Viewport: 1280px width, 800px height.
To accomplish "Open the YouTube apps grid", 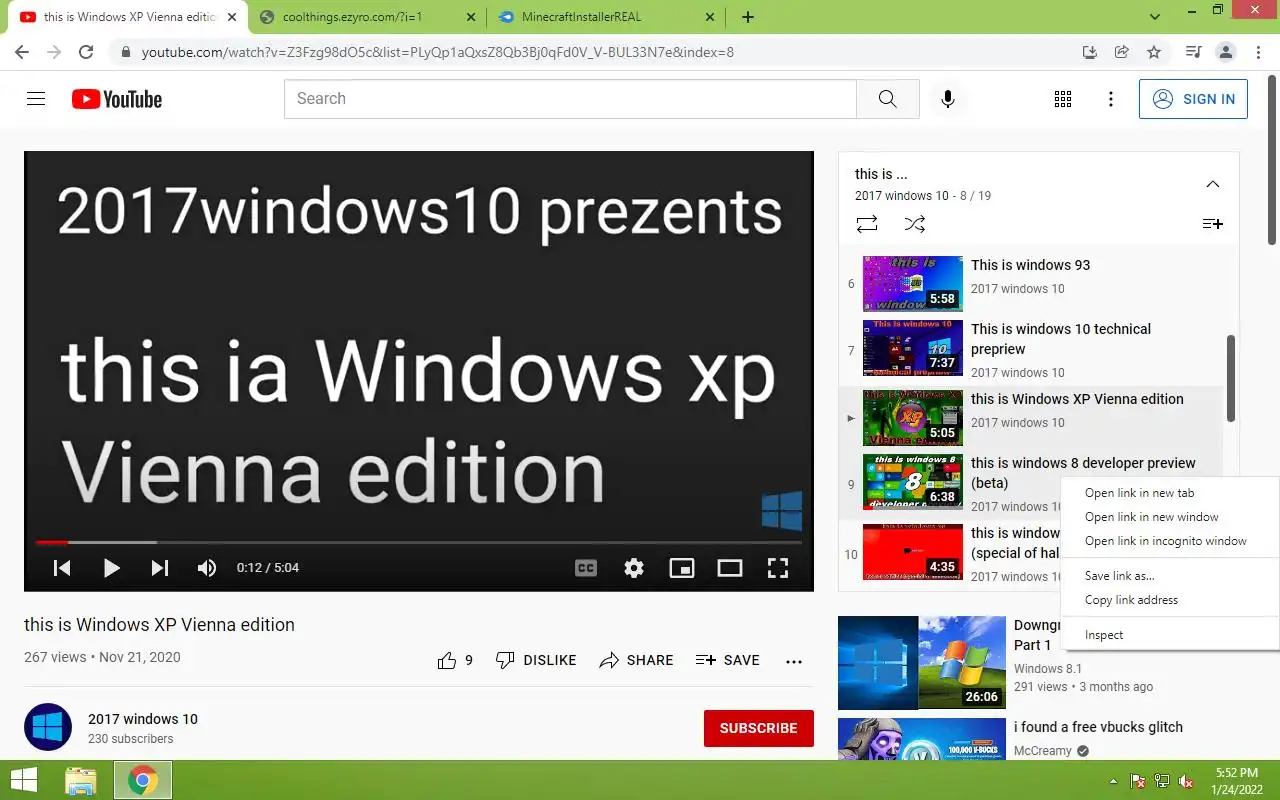I will [x=1063, y=99].
